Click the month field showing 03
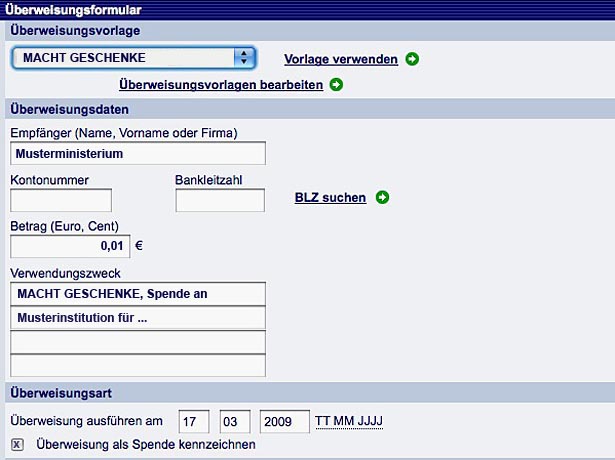Screen dimensions: 615x460 click(x=234, y=422)
